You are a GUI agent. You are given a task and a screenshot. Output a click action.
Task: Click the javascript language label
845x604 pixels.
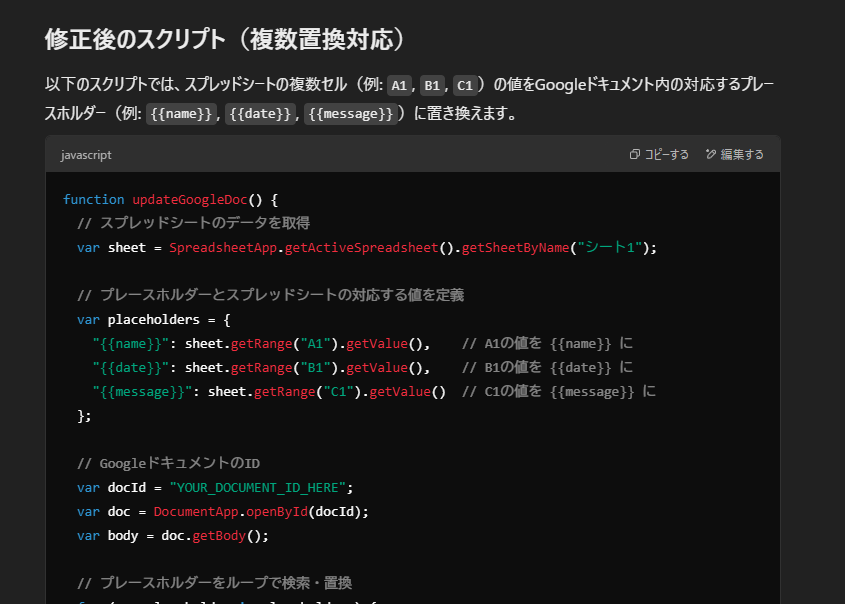click(x=86, y=155)
